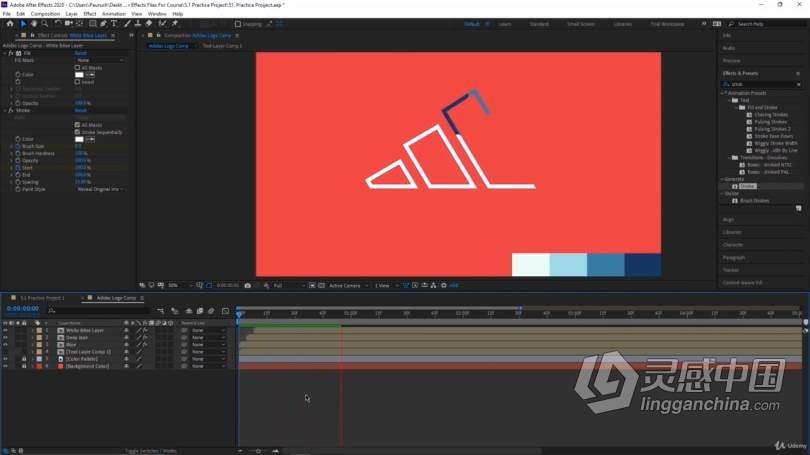Select the Type text tool
The image size is (810, 455).
pos(114,24)
